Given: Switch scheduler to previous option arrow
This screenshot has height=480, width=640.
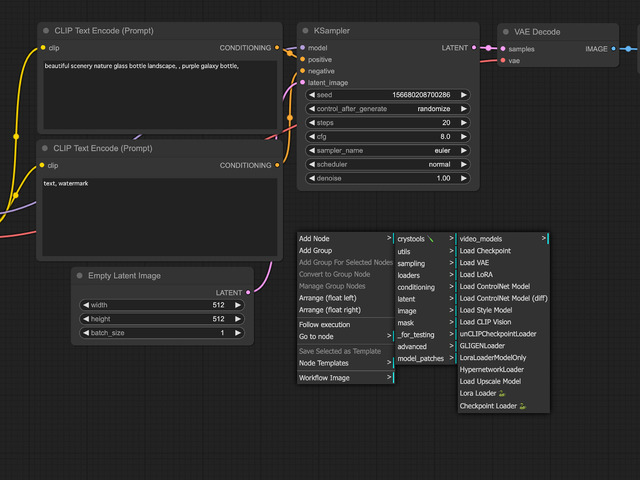Looking at the screenshot, I should click(312, 164).
